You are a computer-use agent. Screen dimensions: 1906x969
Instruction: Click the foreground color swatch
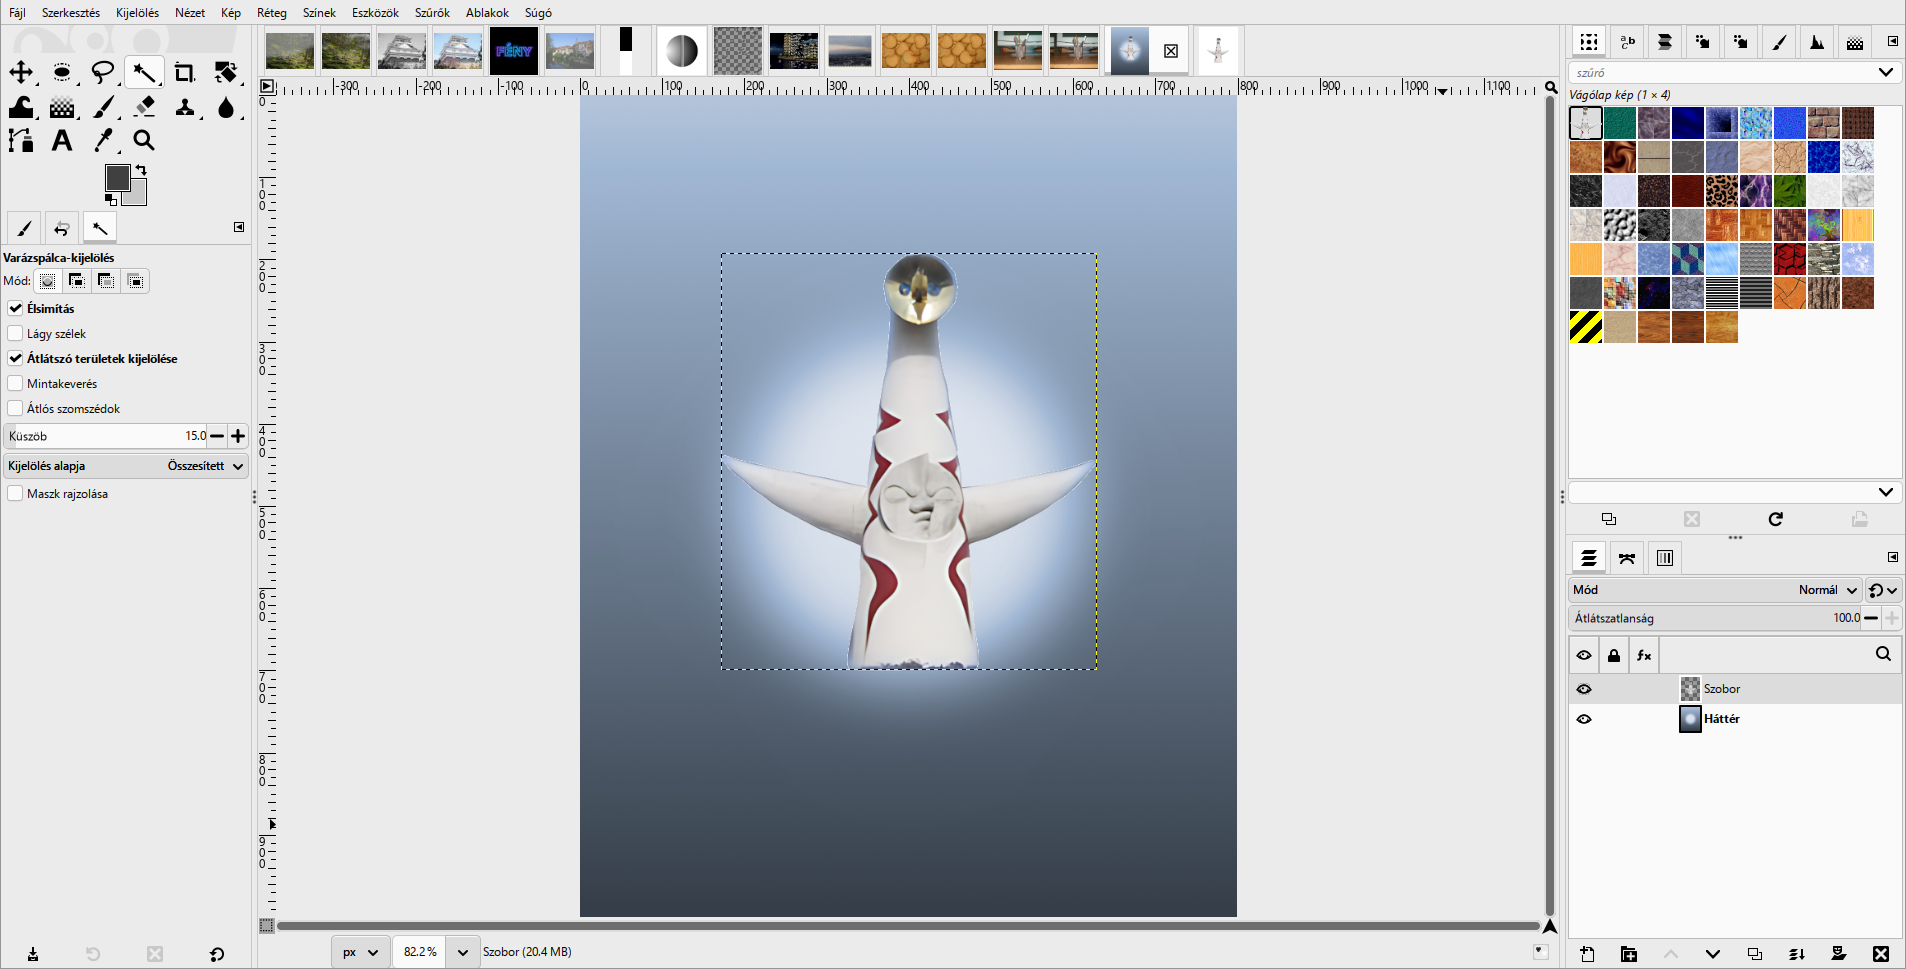[x=116, y=177]
